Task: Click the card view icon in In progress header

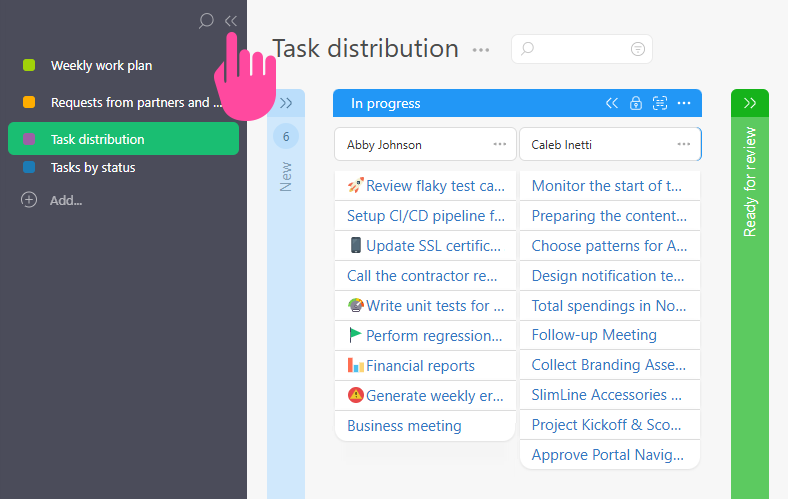Action: click(x=660, y=103)
